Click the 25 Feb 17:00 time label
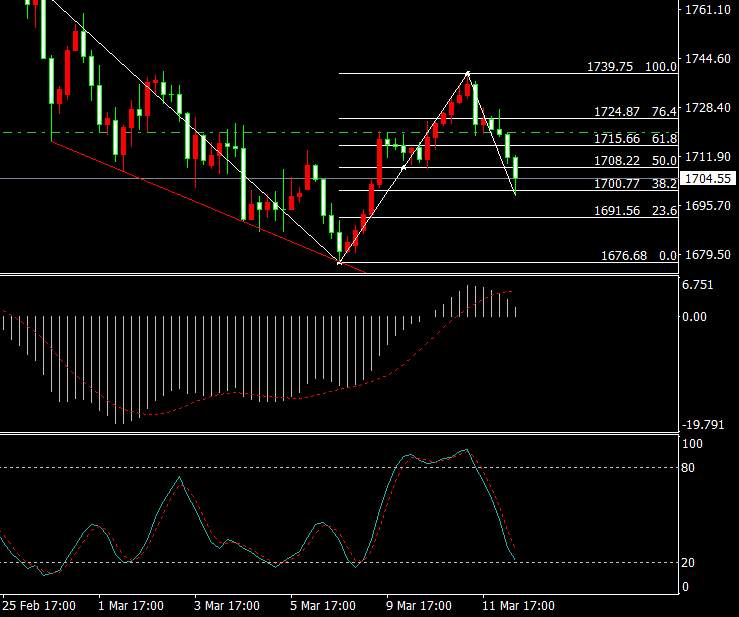 [x=39, y=605]
